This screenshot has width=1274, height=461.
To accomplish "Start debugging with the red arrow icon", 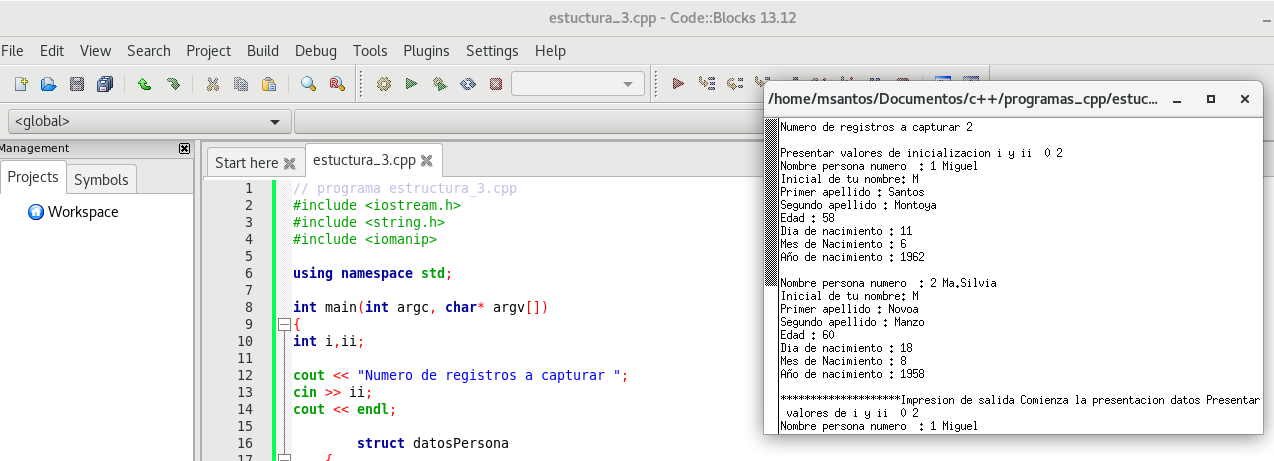I will [x=678, y=85].
